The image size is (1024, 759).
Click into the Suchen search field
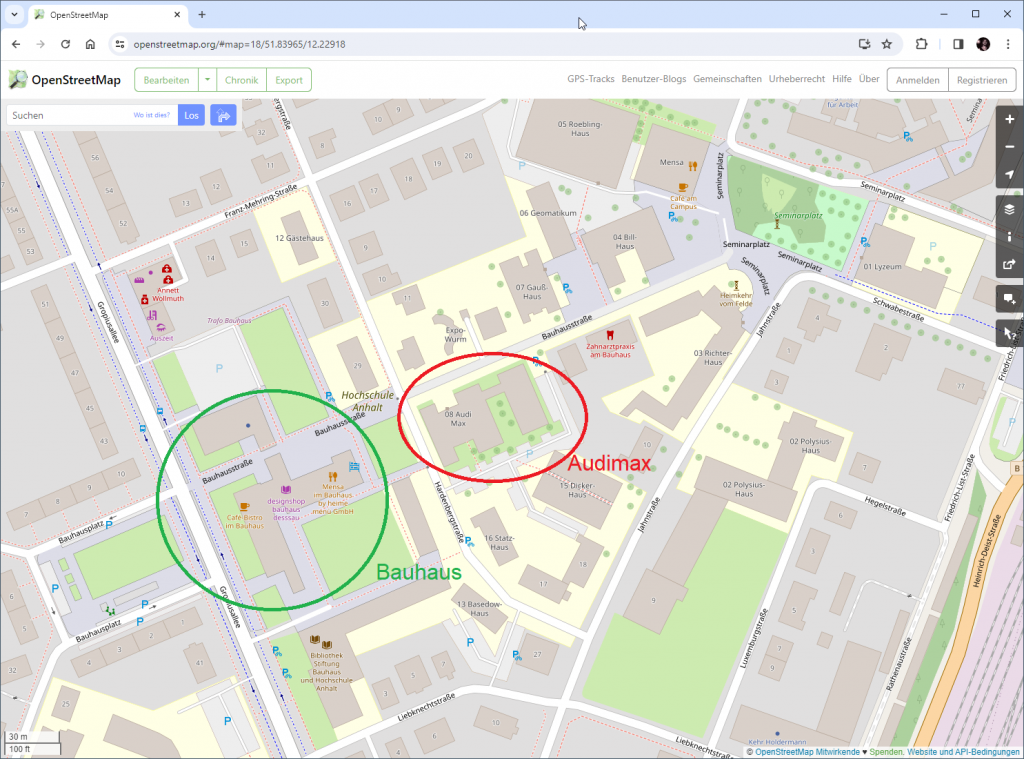tap(70, 116)
